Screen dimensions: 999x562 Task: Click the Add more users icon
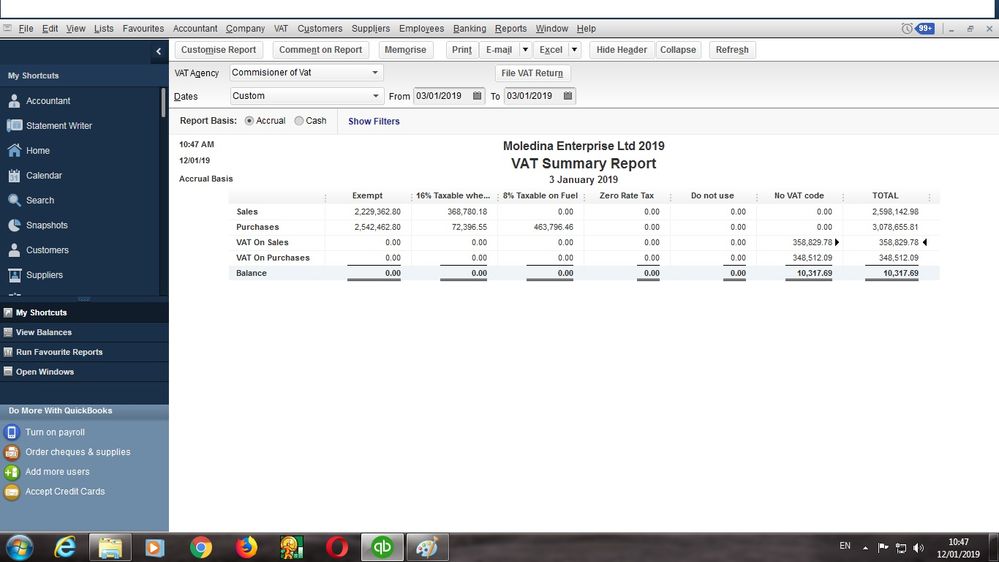[11, 472]
